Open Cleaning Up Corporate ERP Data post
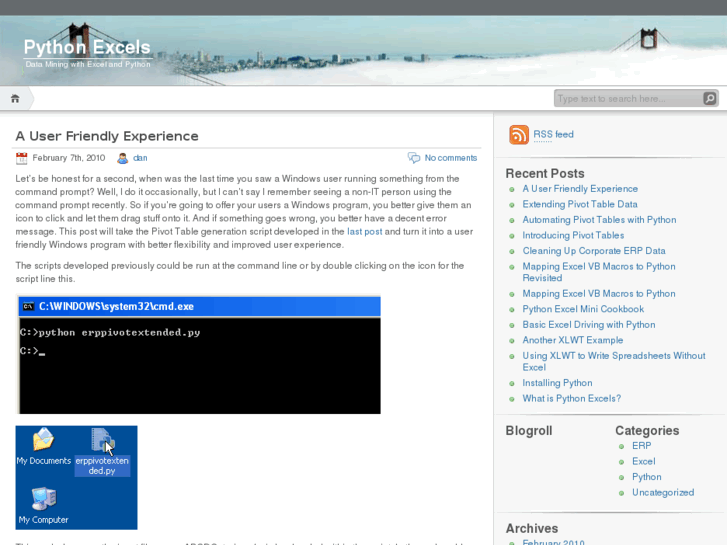Viewport: 727px width, 545px height. pyautogui.click(x=594, y=251)
